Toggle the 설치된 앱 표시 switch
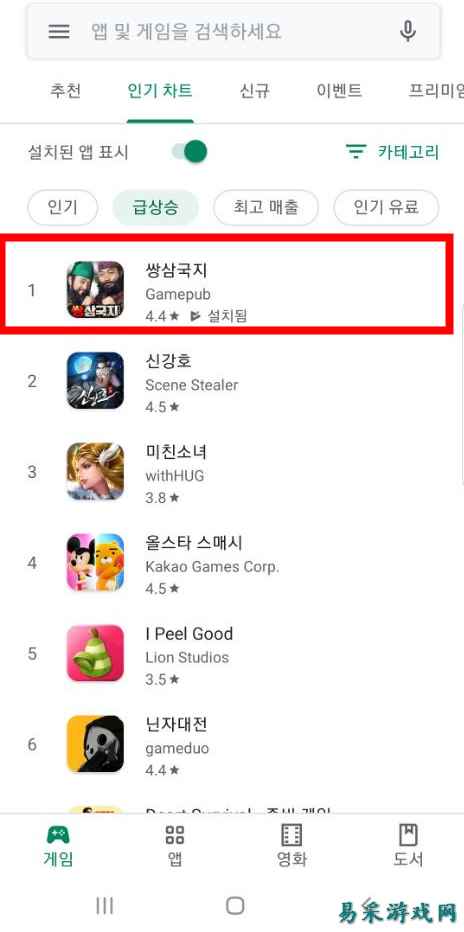The height and width of the screenshot is (932, 464). [190, 152]
